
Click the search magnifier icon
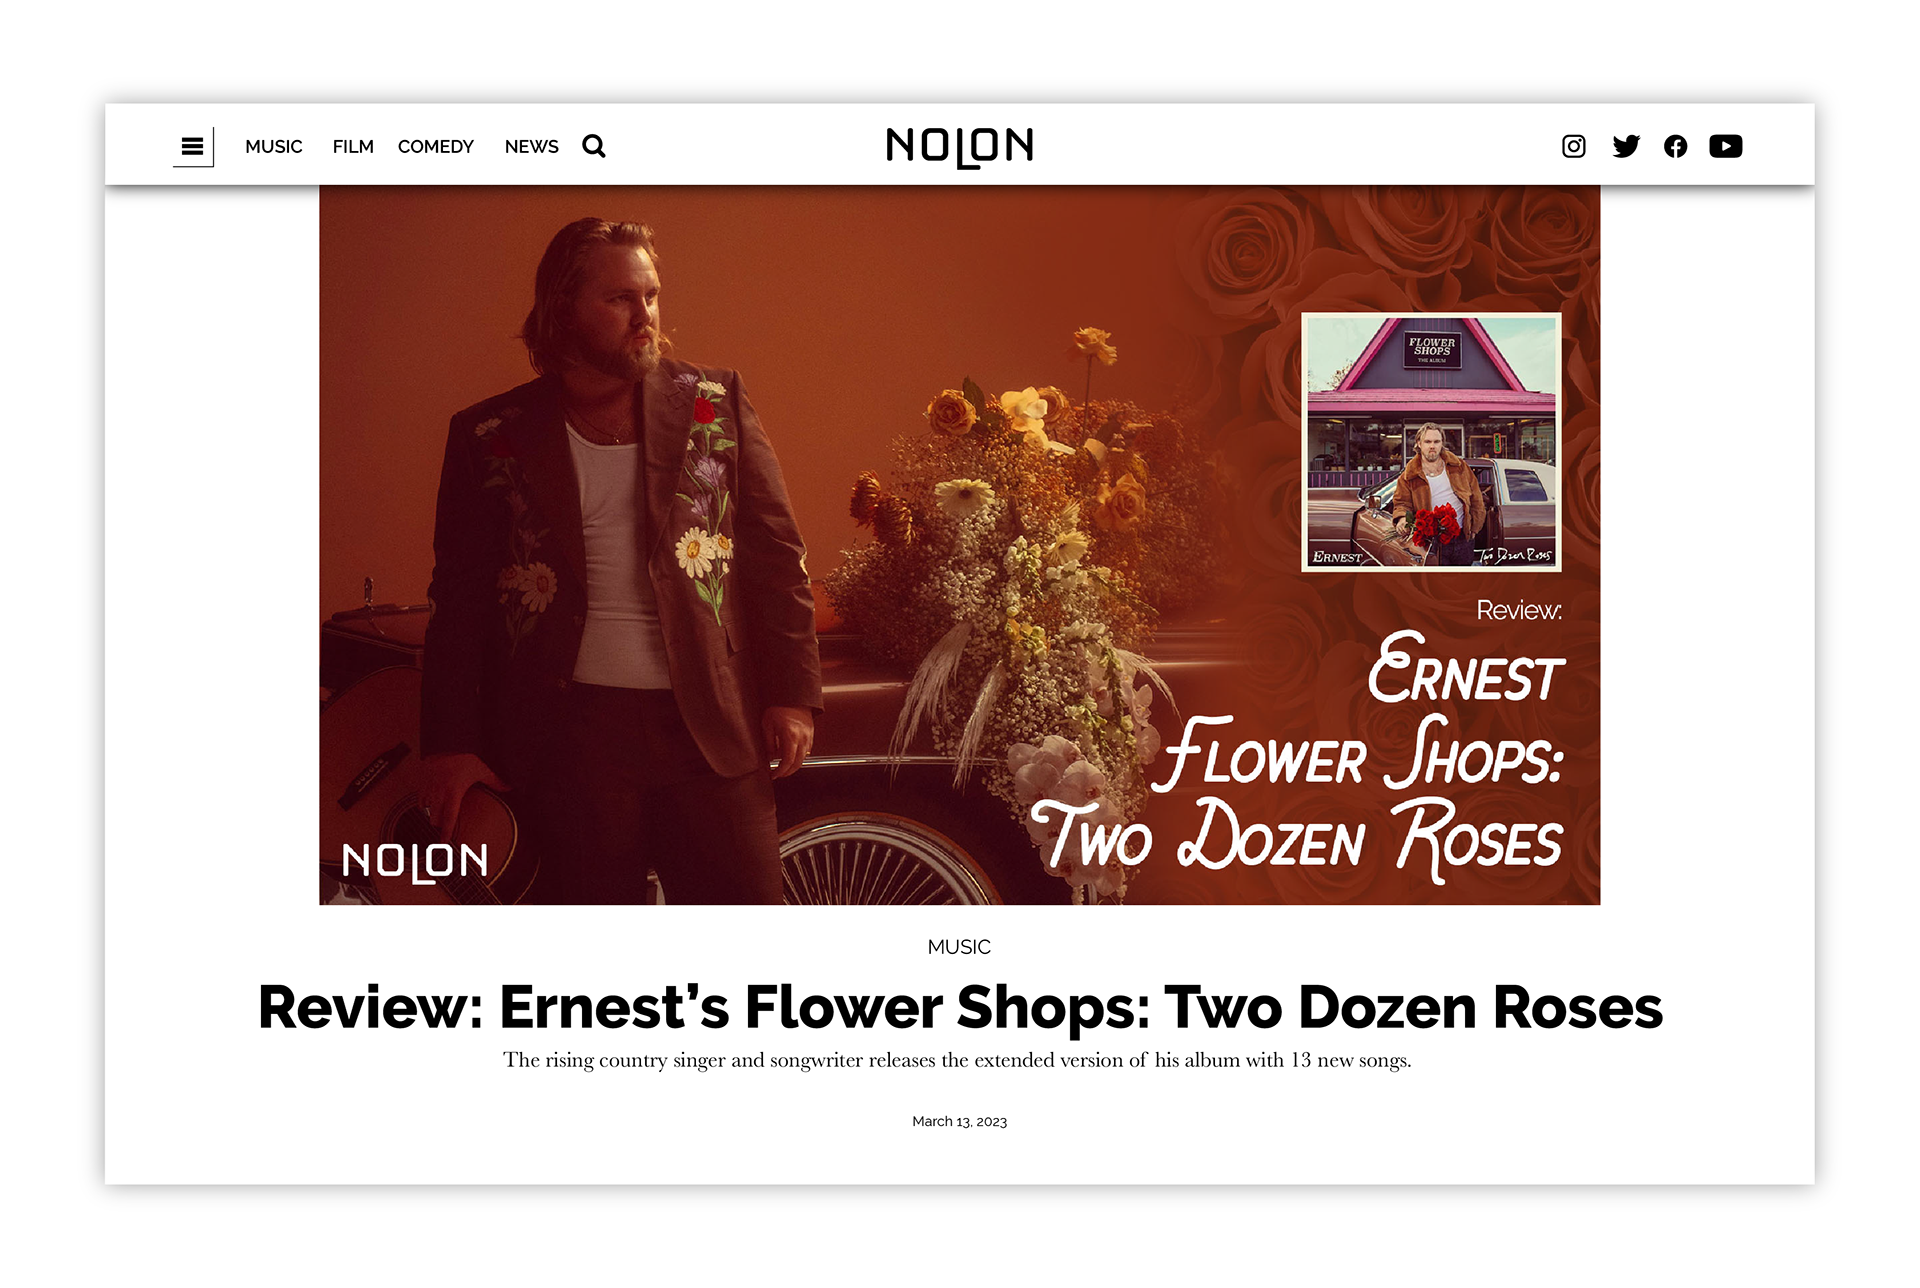coord(594,147)
